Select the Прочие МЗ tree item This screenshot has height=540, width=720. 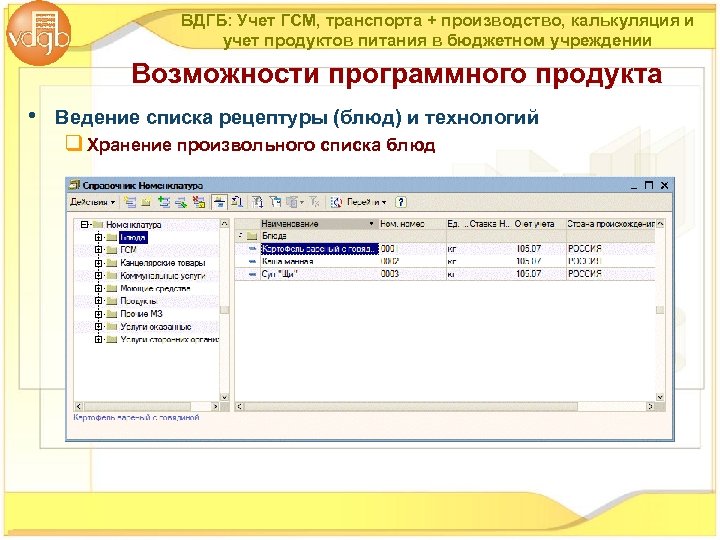(141, 314)
